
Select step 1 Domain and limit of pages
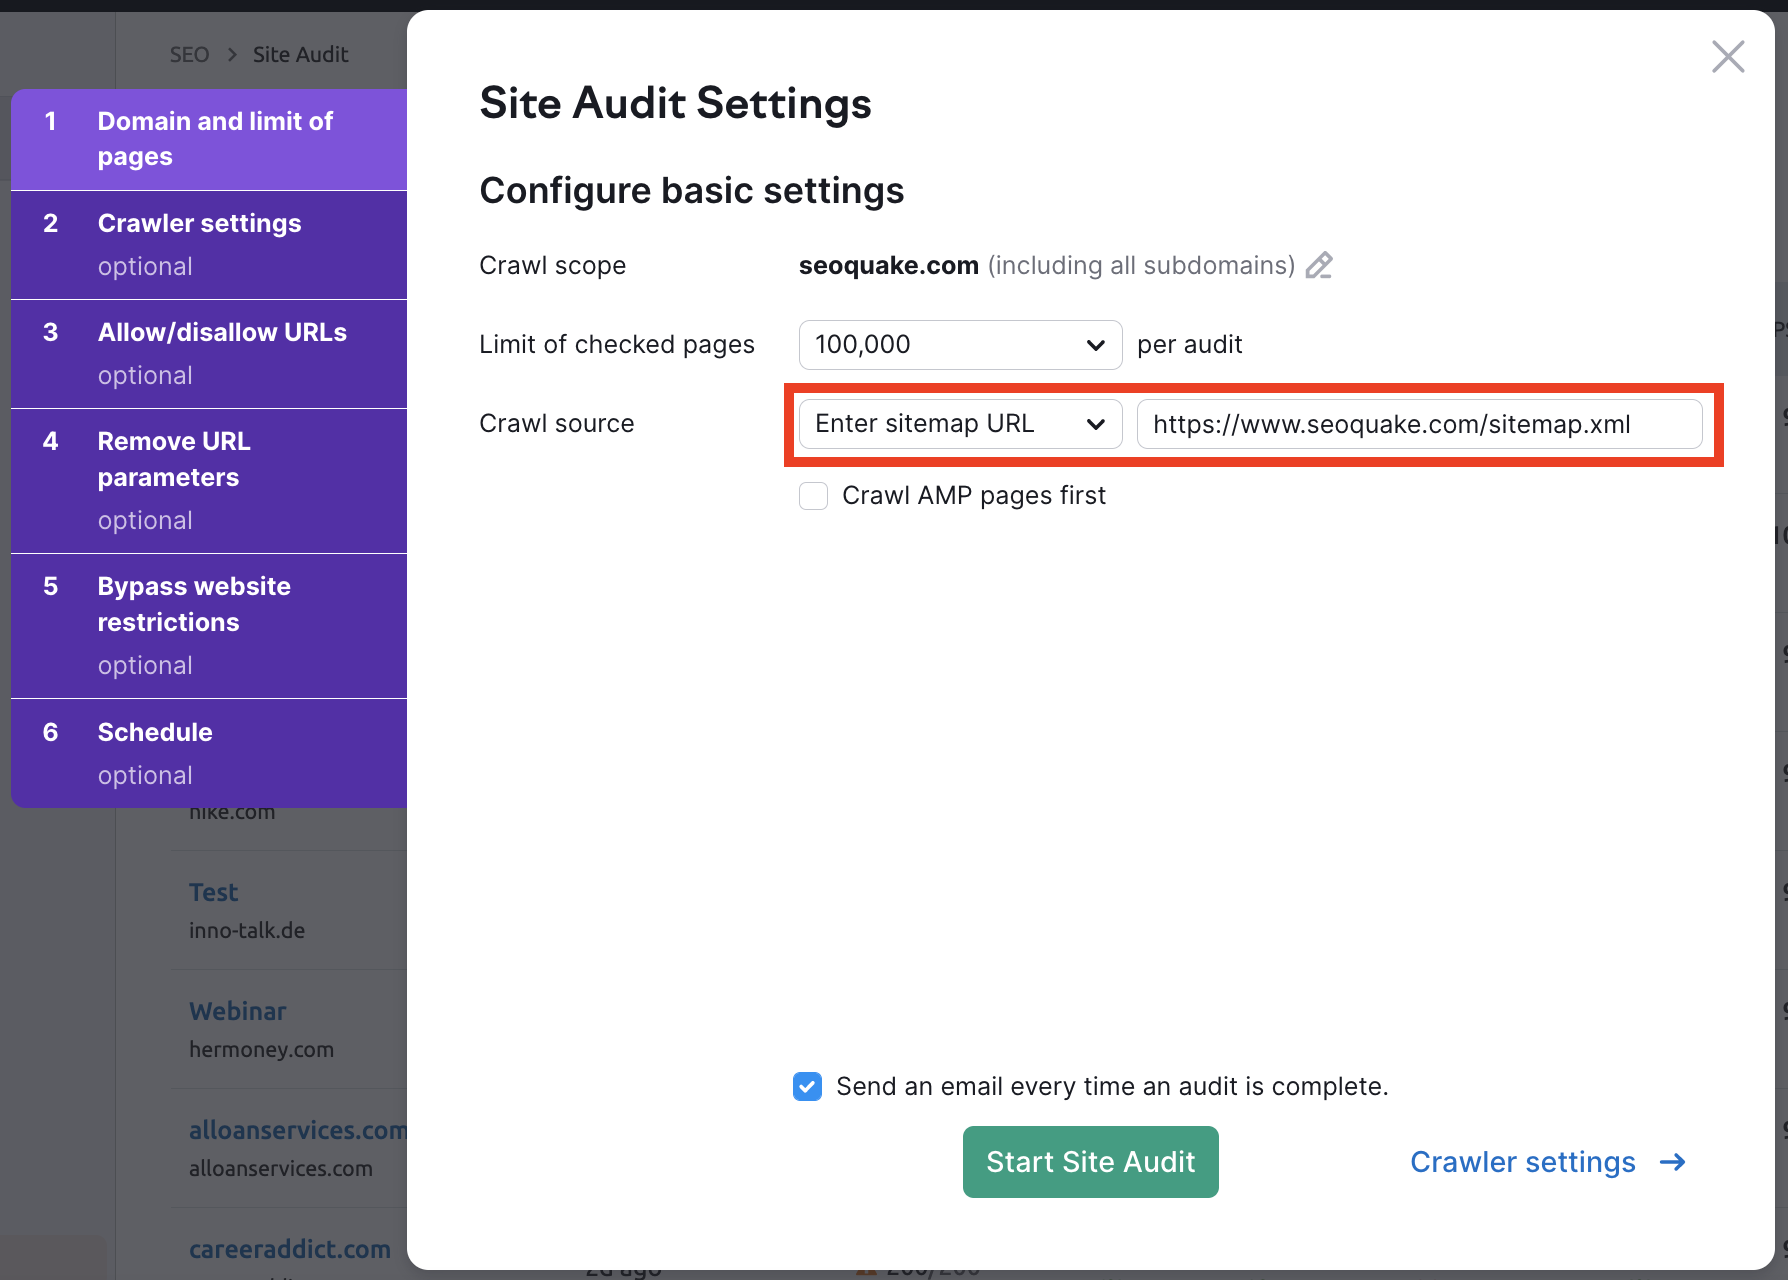209,139
